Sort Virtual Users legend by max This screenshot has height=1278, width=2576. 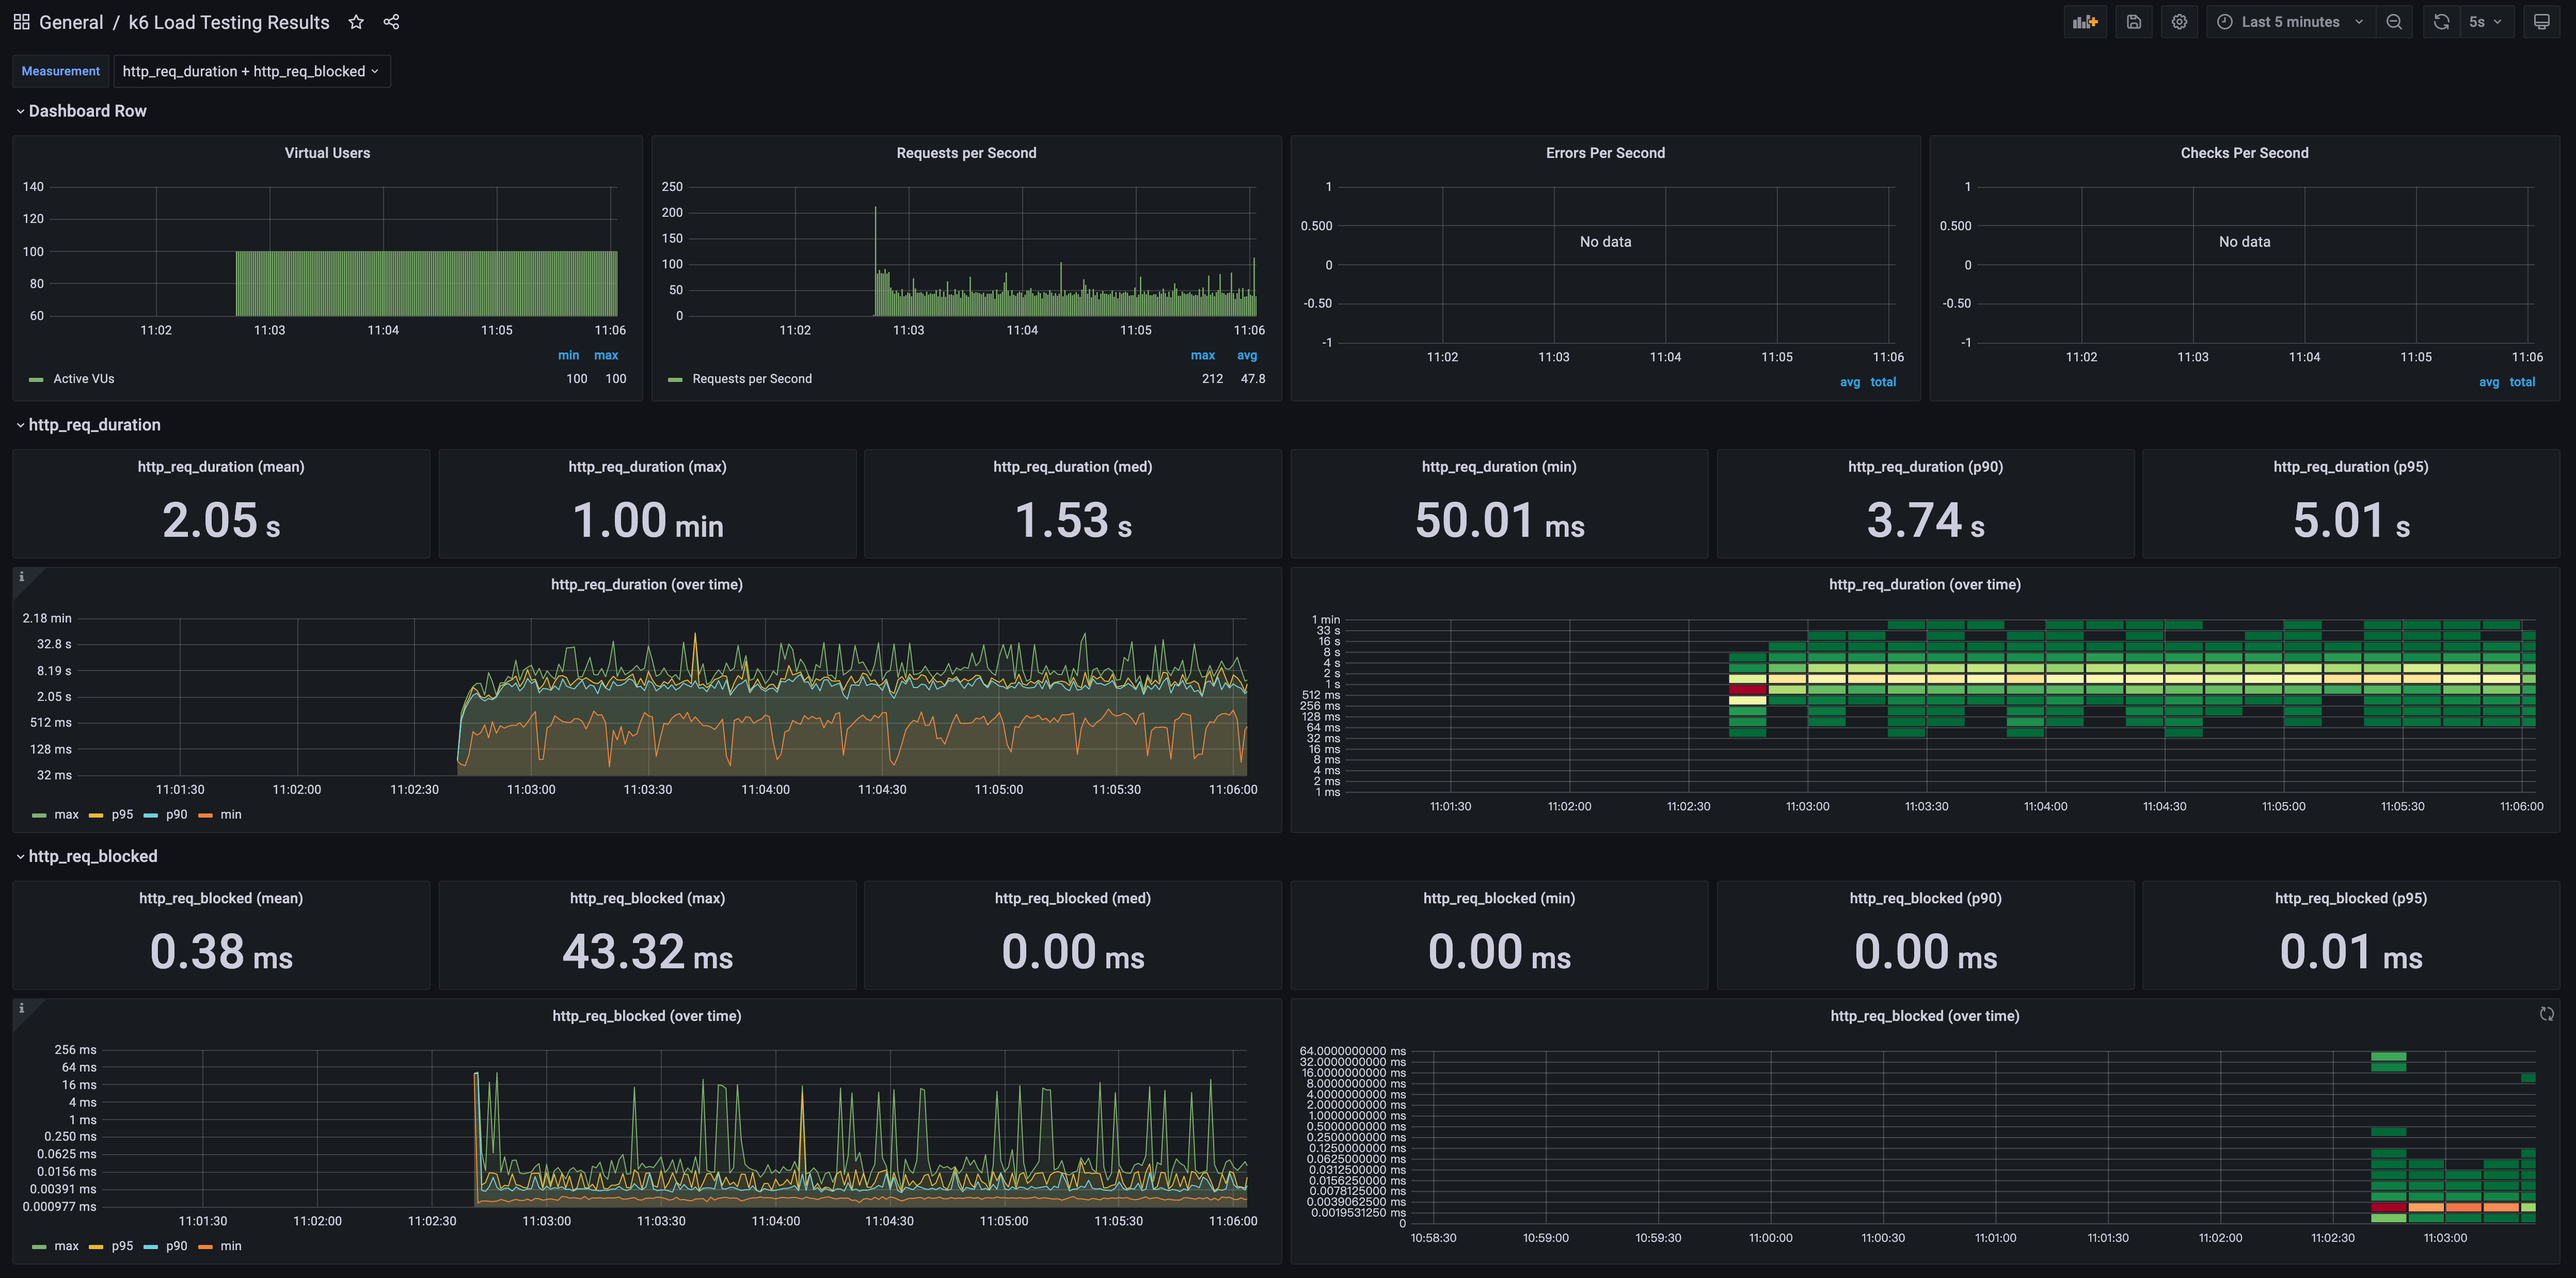pos(606,355)
